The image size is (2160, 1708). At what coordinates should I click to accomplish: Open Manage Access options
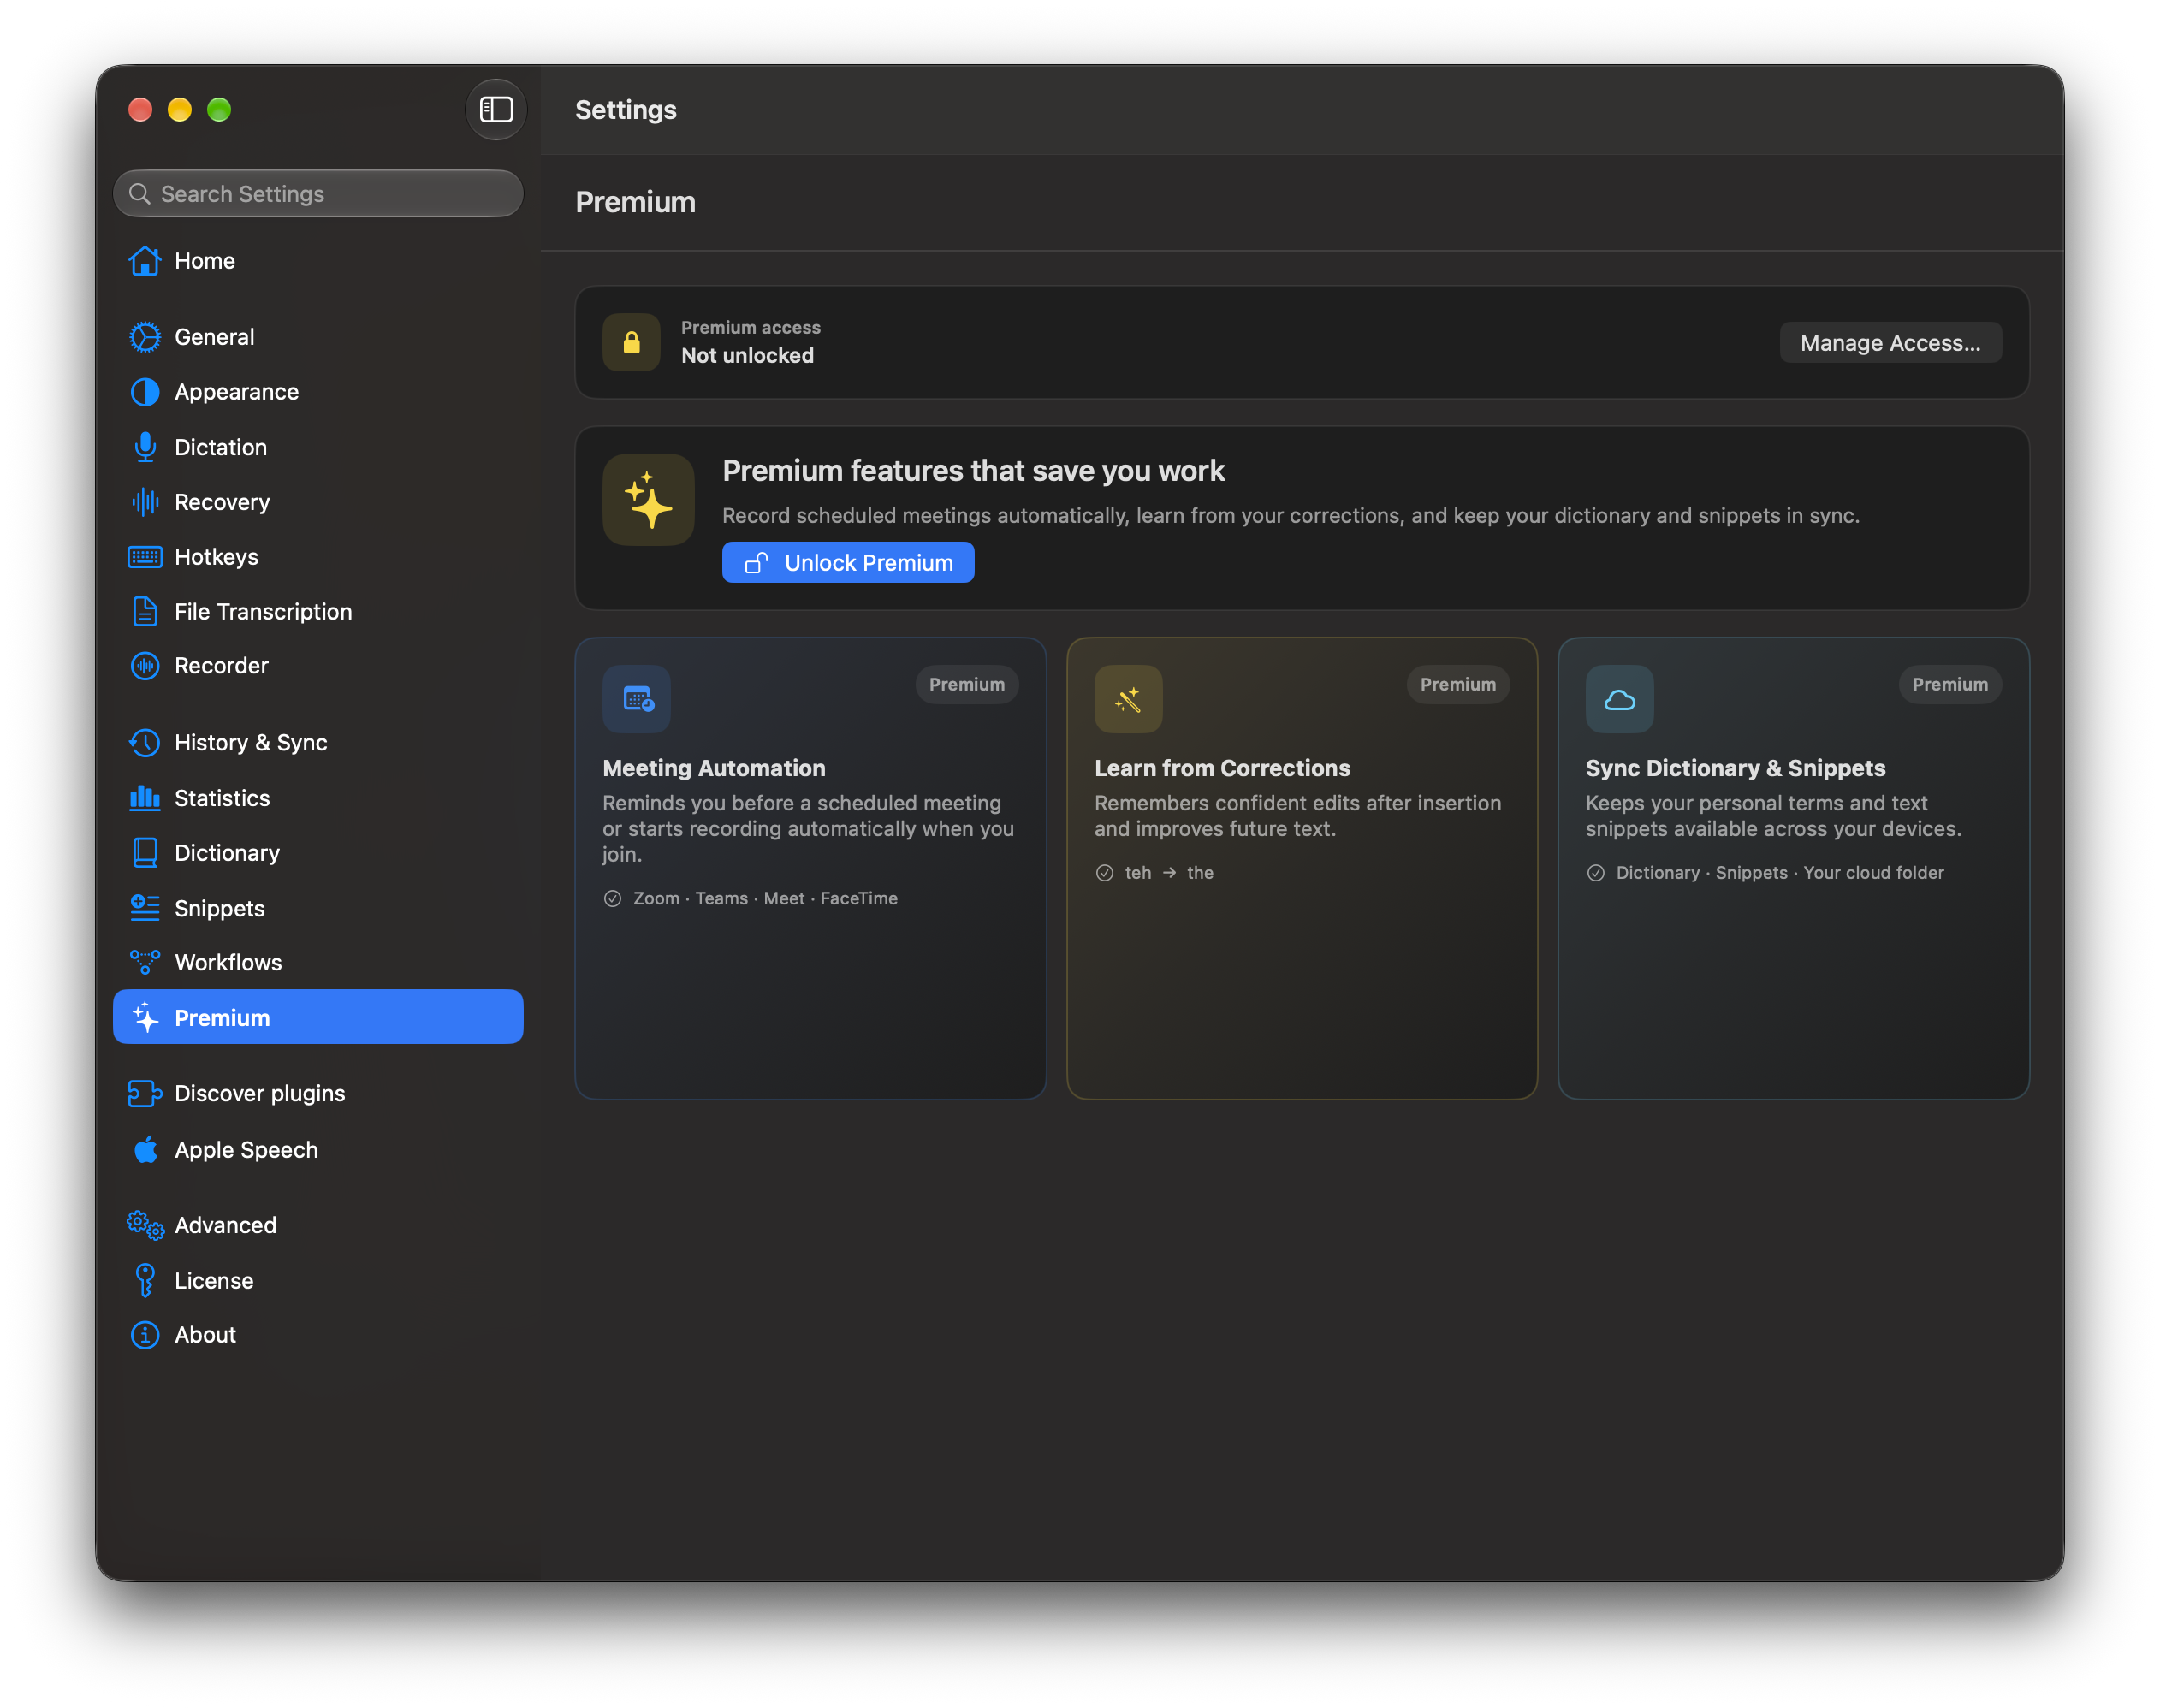(x=1890, y=343)
